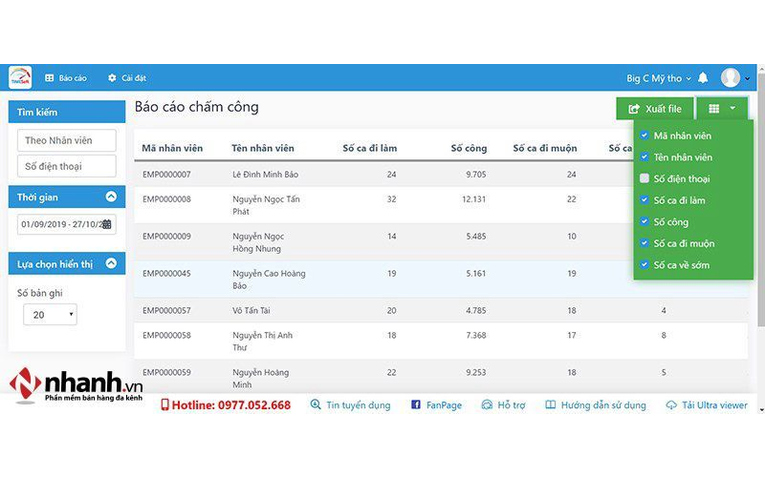Expand the arrow next to user avatar
This screenshot has width=765, height=478.
click(x=747, y=79)
